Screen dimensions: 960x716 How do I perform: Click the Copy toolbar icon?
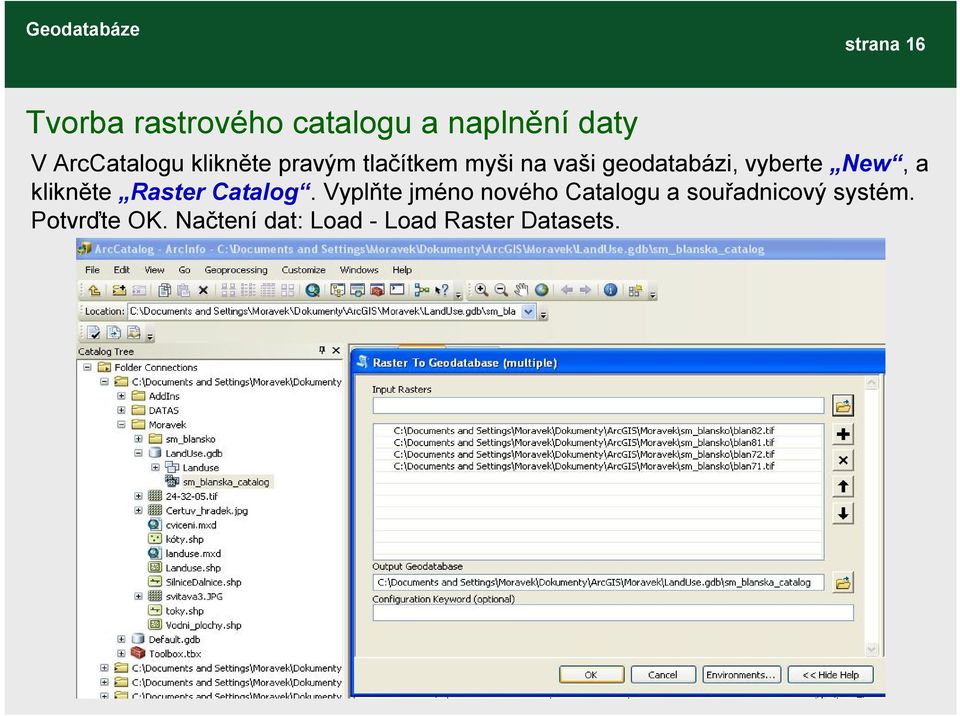point(165,290)
